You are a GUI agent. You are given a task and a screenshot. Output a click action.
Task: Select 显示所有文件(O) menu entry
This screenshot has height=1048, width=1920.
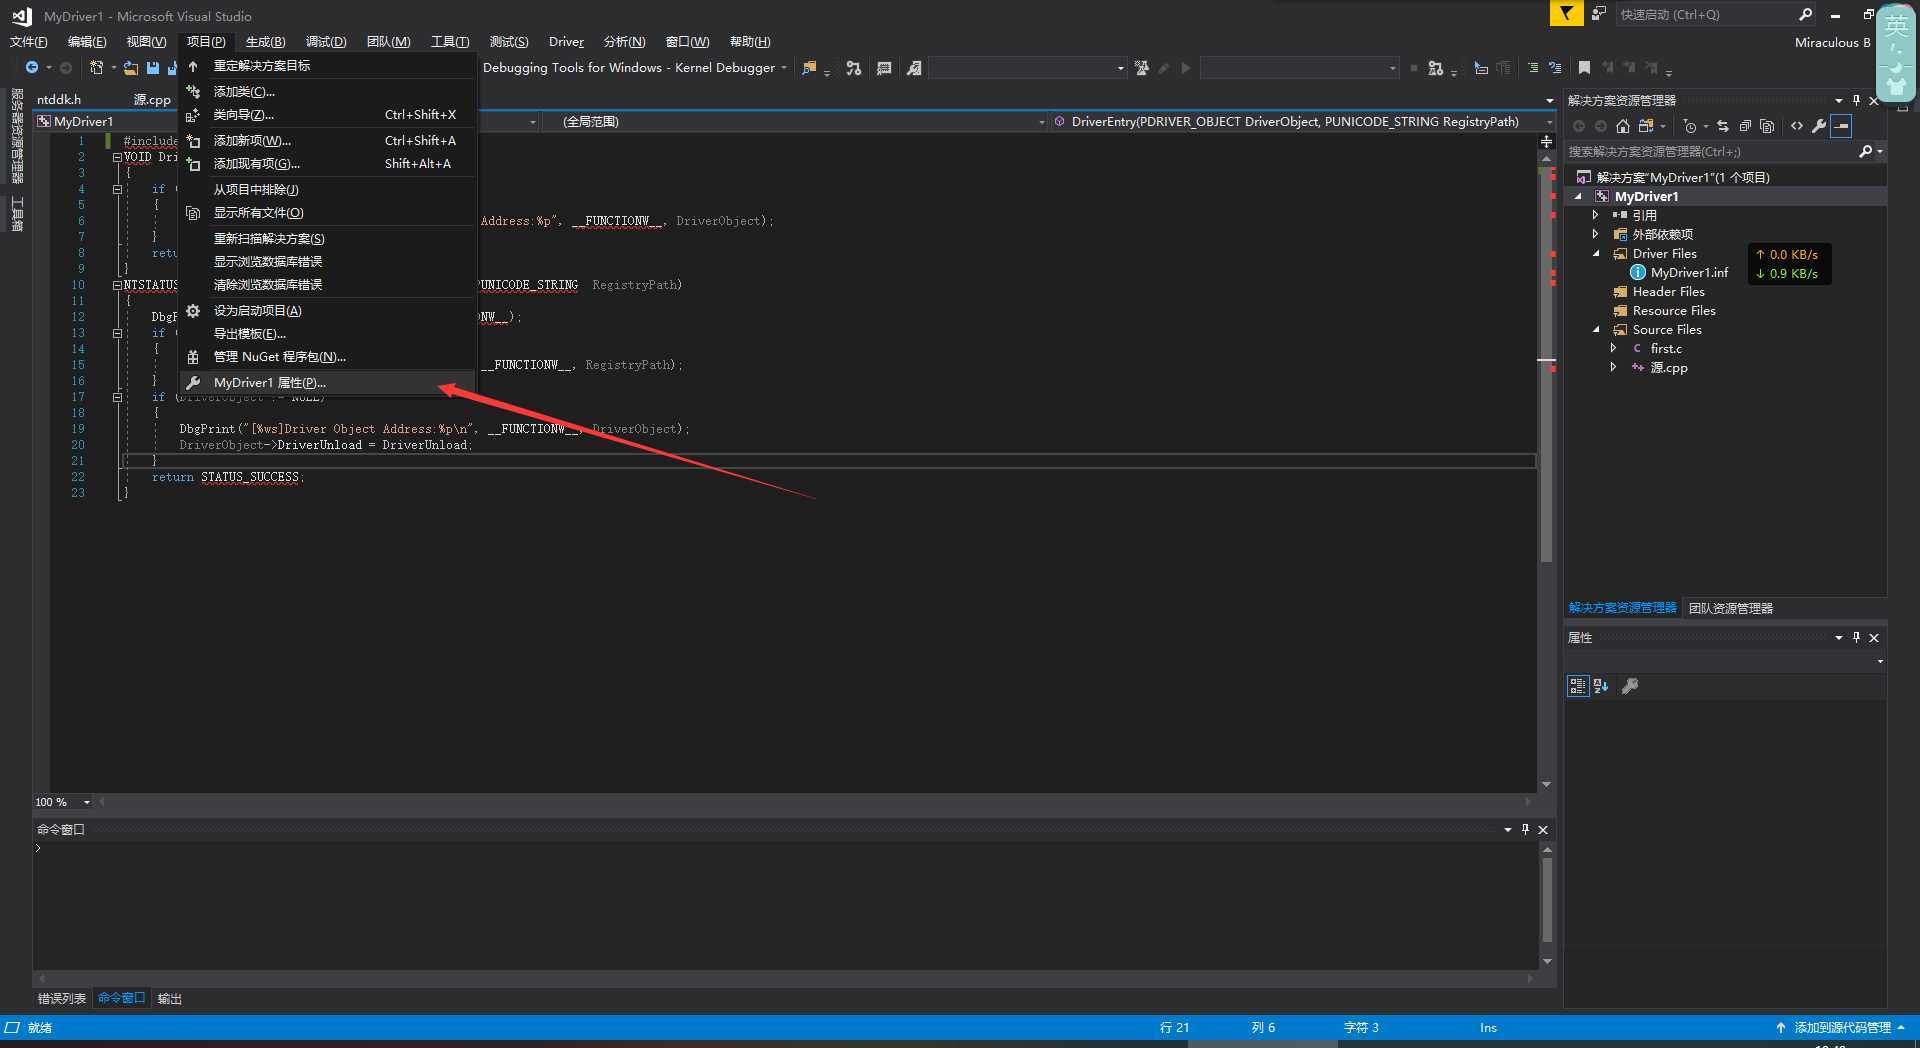[326, 213]
